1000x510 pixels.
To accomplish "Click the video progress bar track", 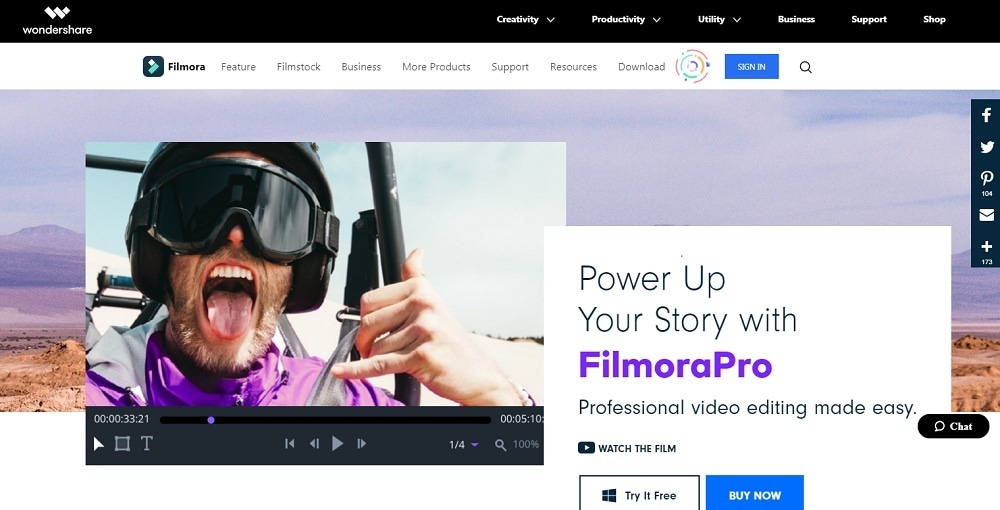I will pos(325,419).
